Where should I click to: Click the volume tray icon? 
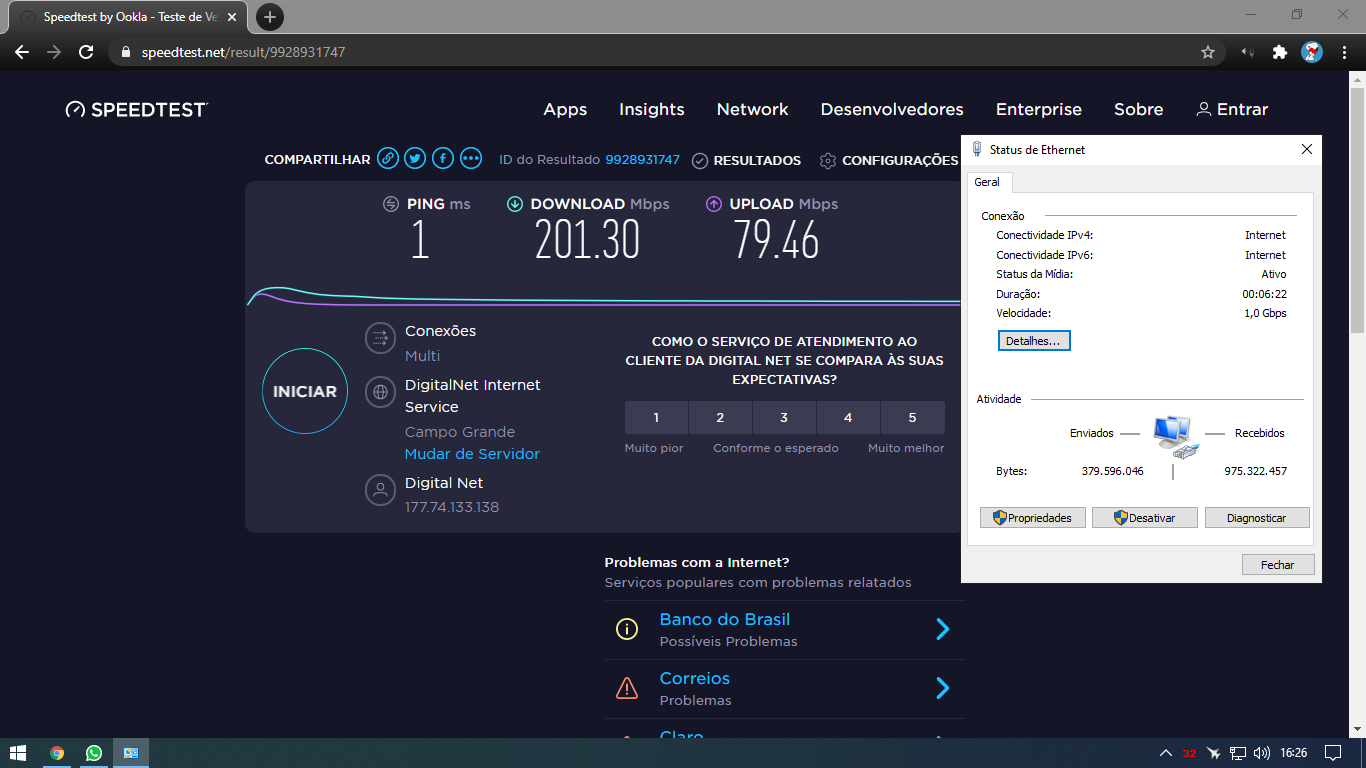click(1262, 753)
